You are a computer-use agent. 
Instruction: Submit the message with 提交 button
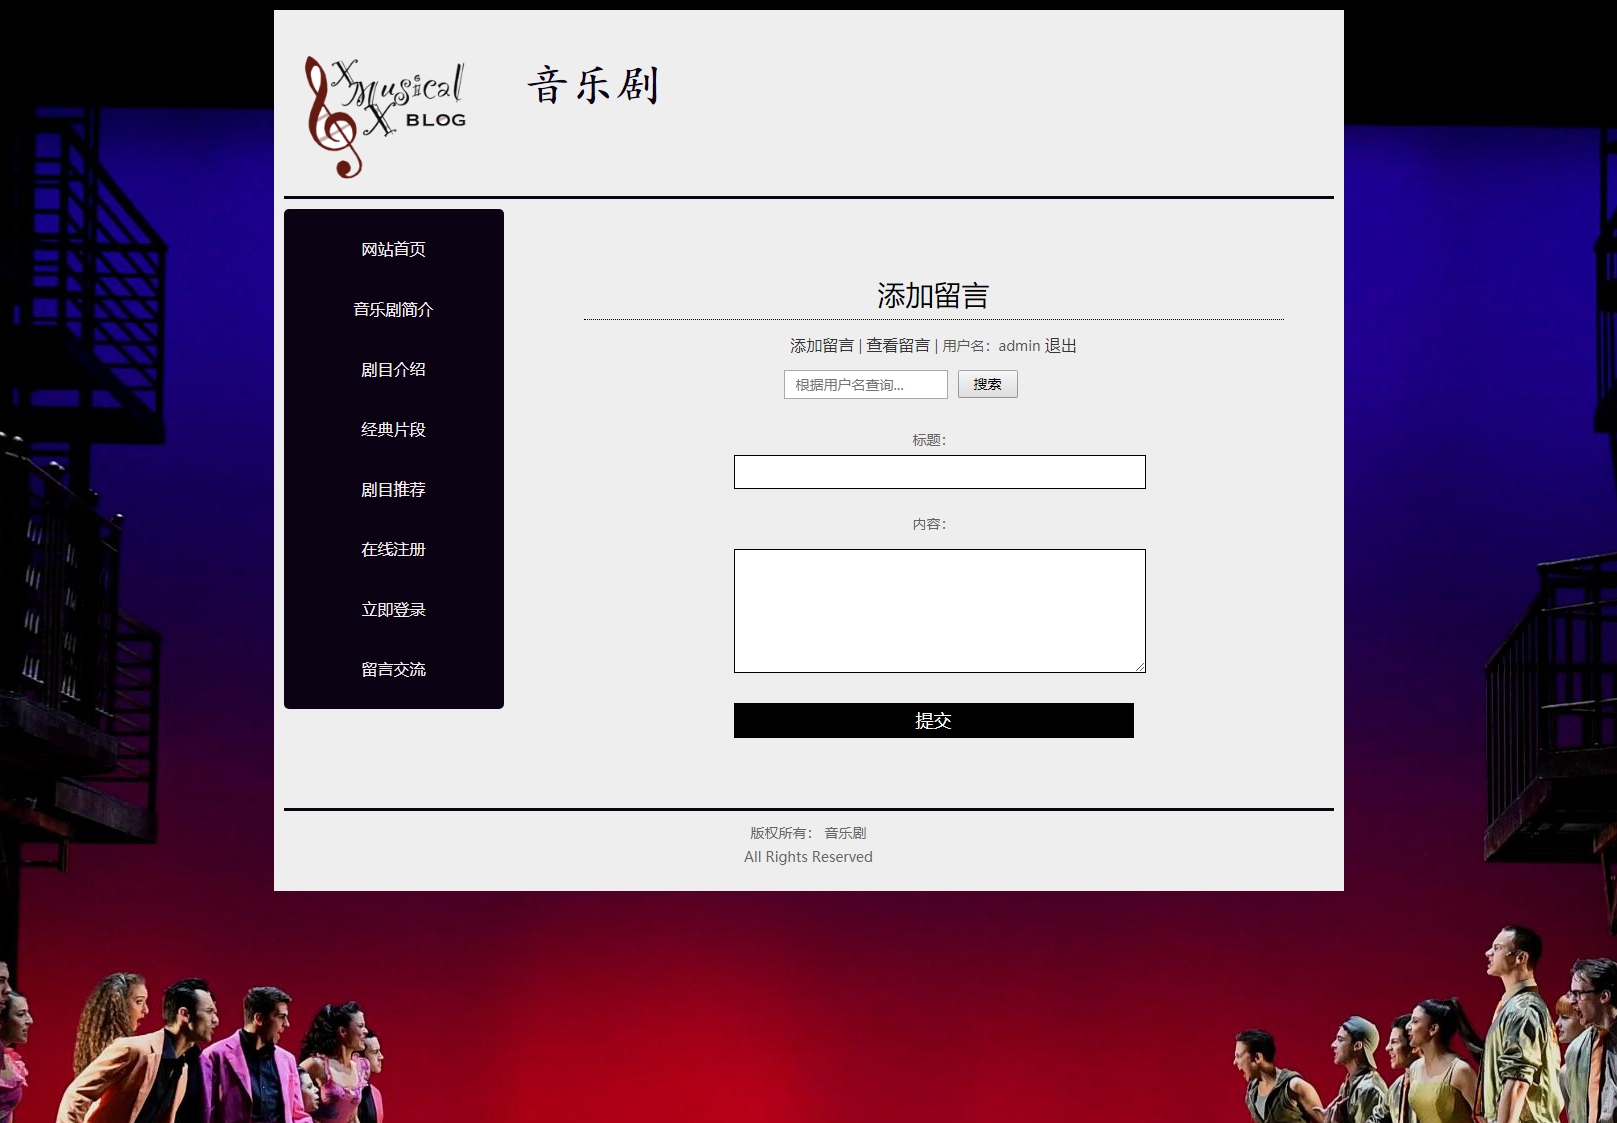(933, 721)
